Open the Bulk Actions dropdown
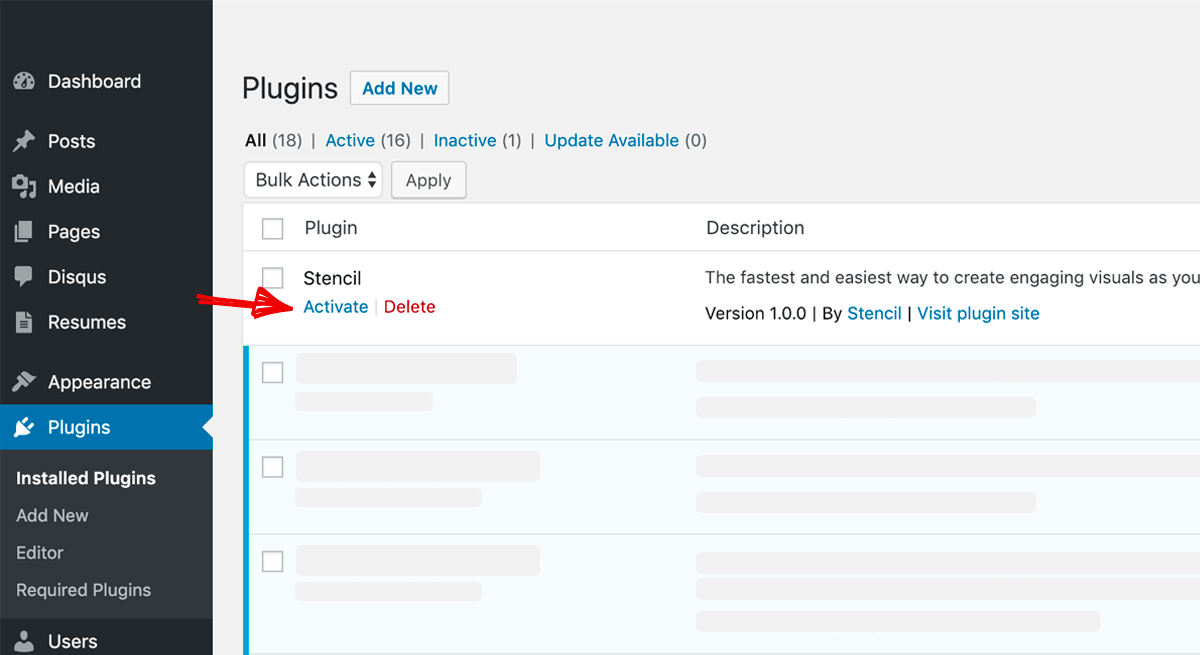 pyautogui.click(x=313, y=180)
